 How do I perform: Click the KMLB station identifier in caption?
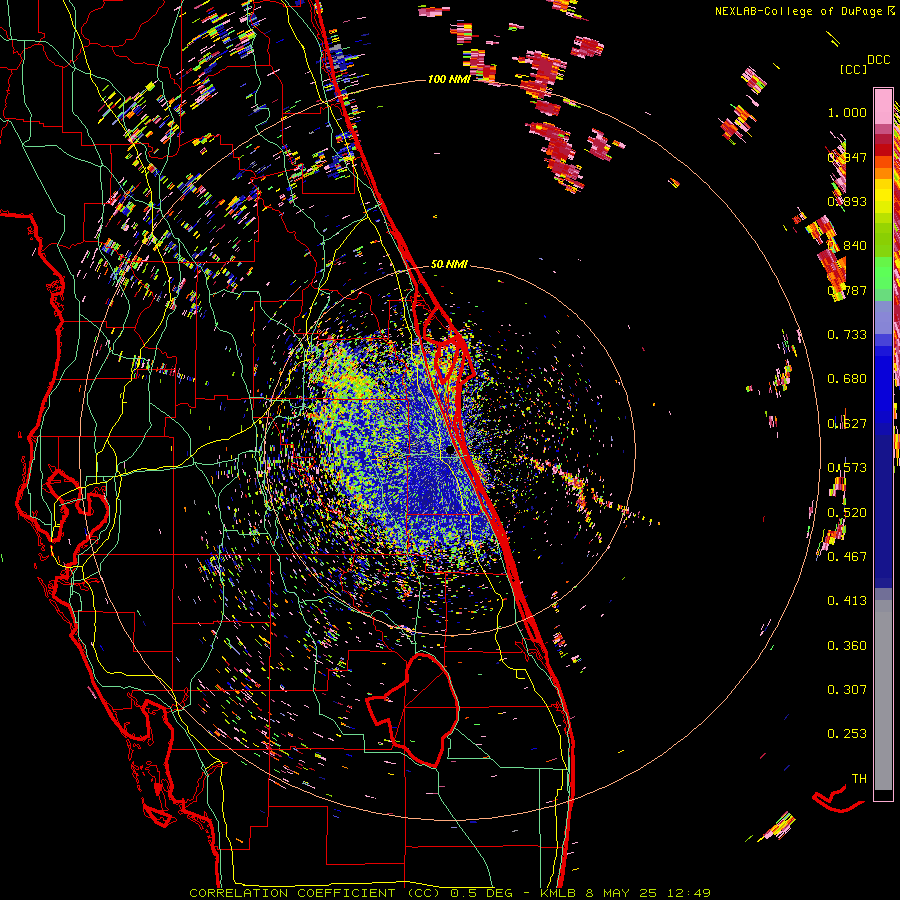[559, 893]
